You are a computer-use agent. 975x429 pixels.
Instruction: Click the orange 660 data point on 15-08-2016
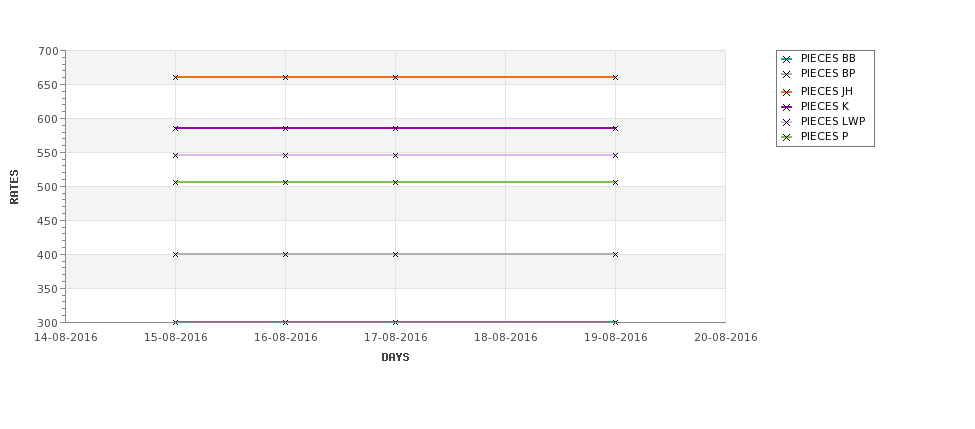tap(175, 77)
